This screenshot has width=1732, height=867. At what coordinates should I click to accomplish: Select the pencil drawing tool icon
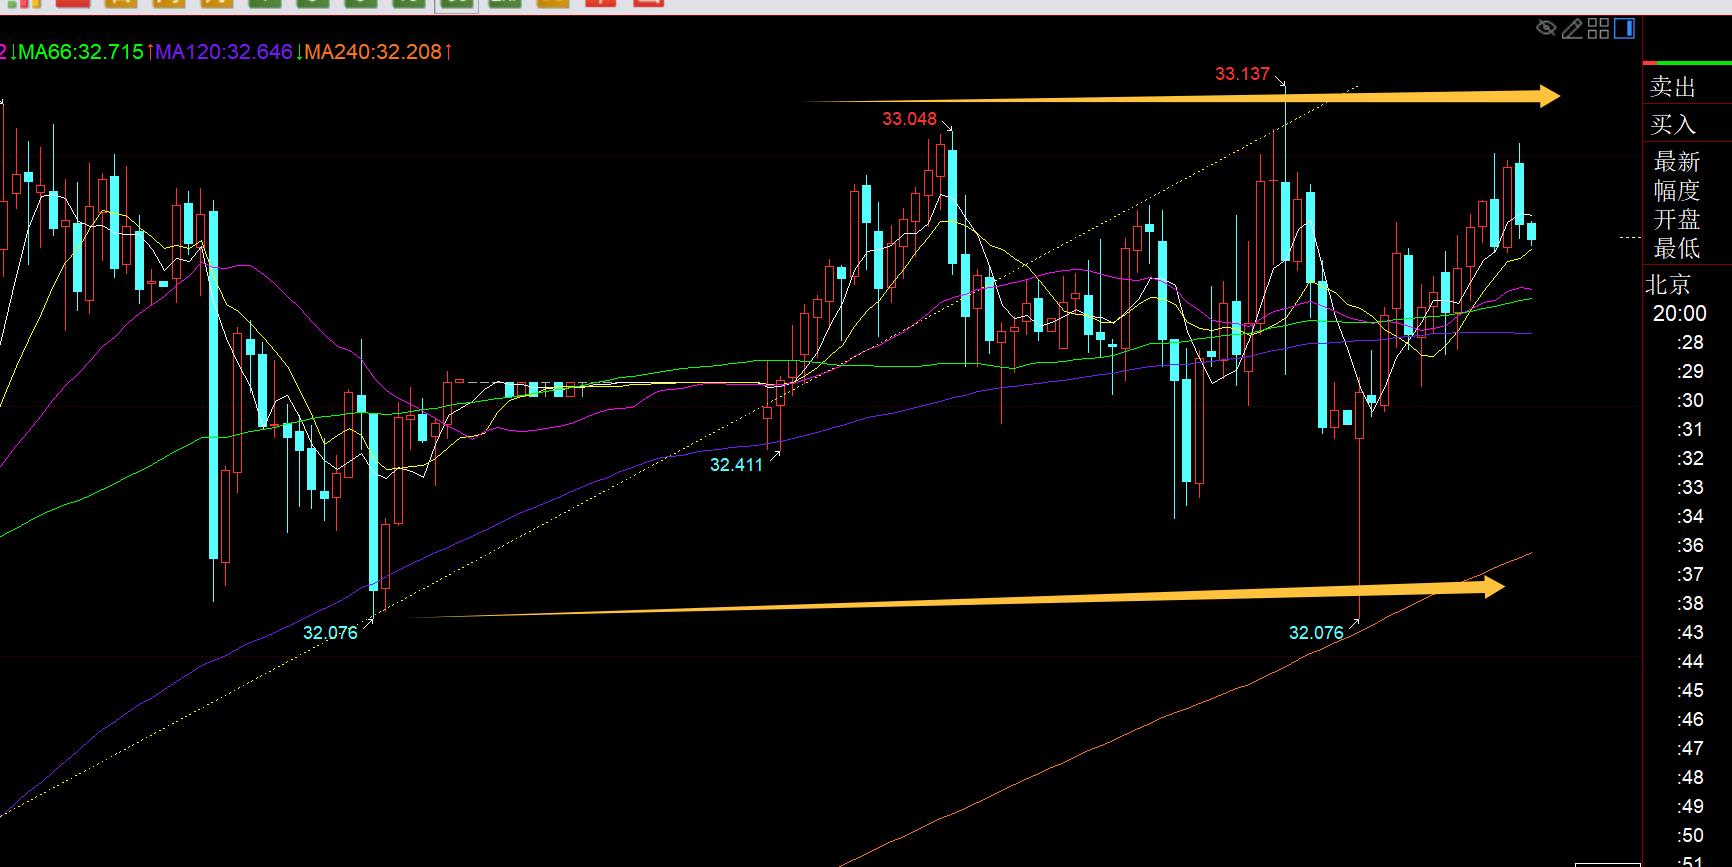tap(1572, 28)
